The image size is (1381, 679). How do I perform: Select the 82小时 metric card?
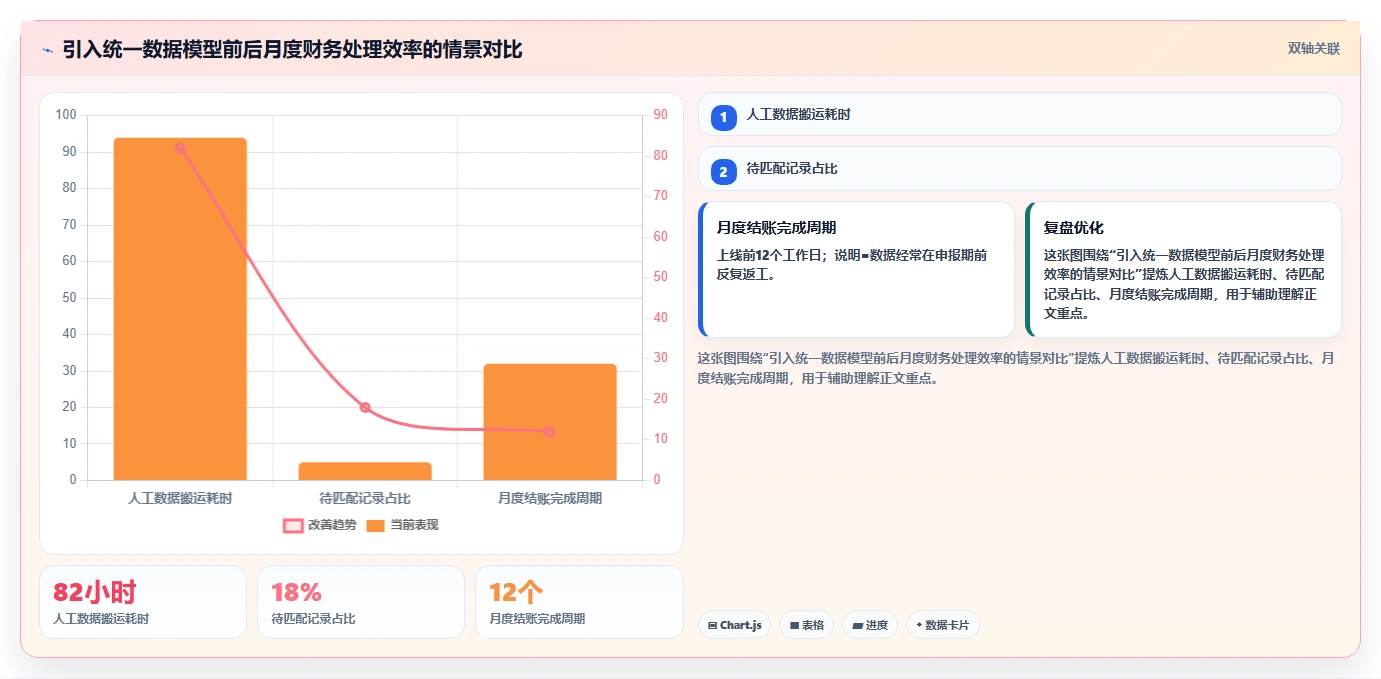(x=143, y=602)
